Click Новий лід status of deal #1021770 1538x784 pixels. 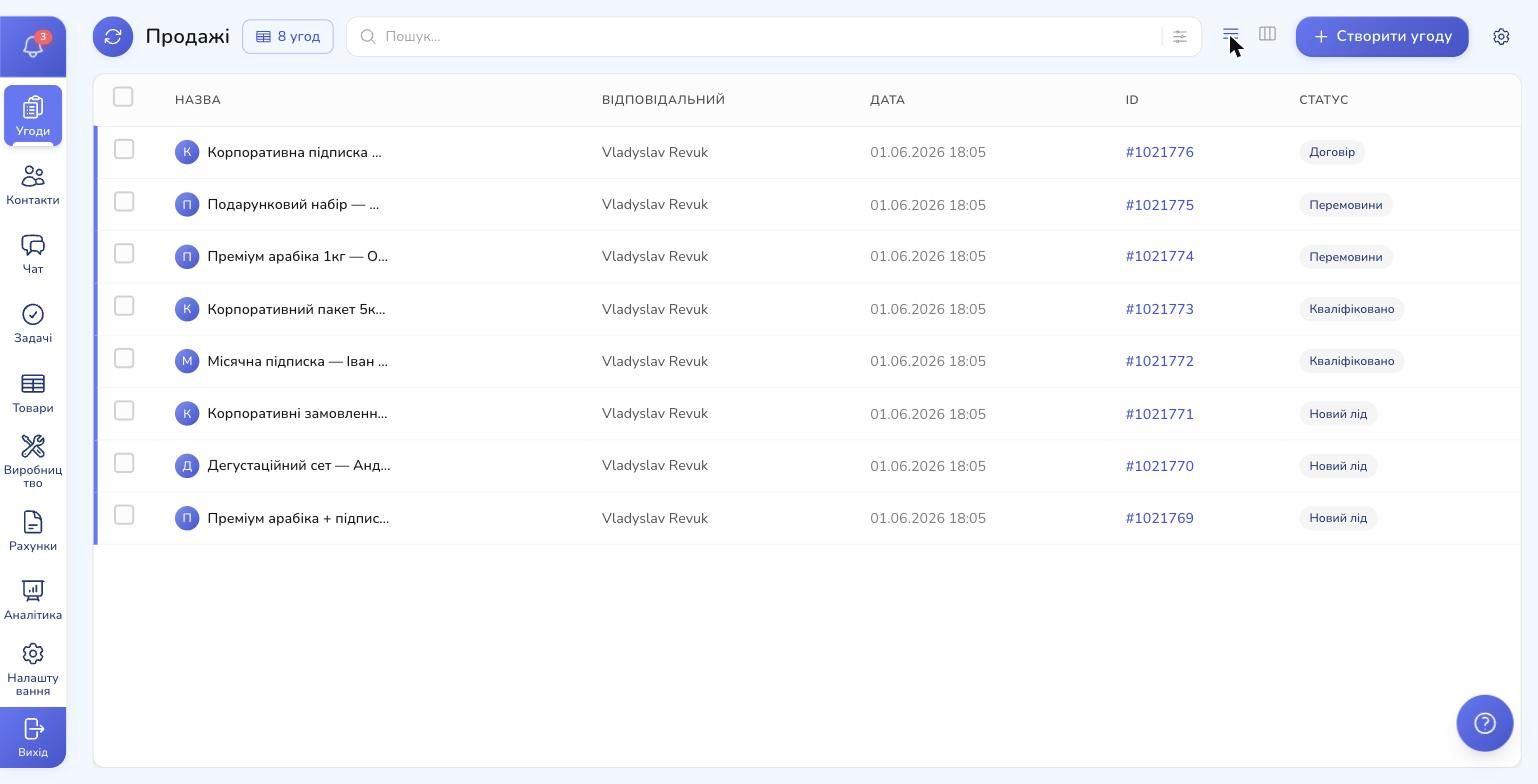(1338, 466)
